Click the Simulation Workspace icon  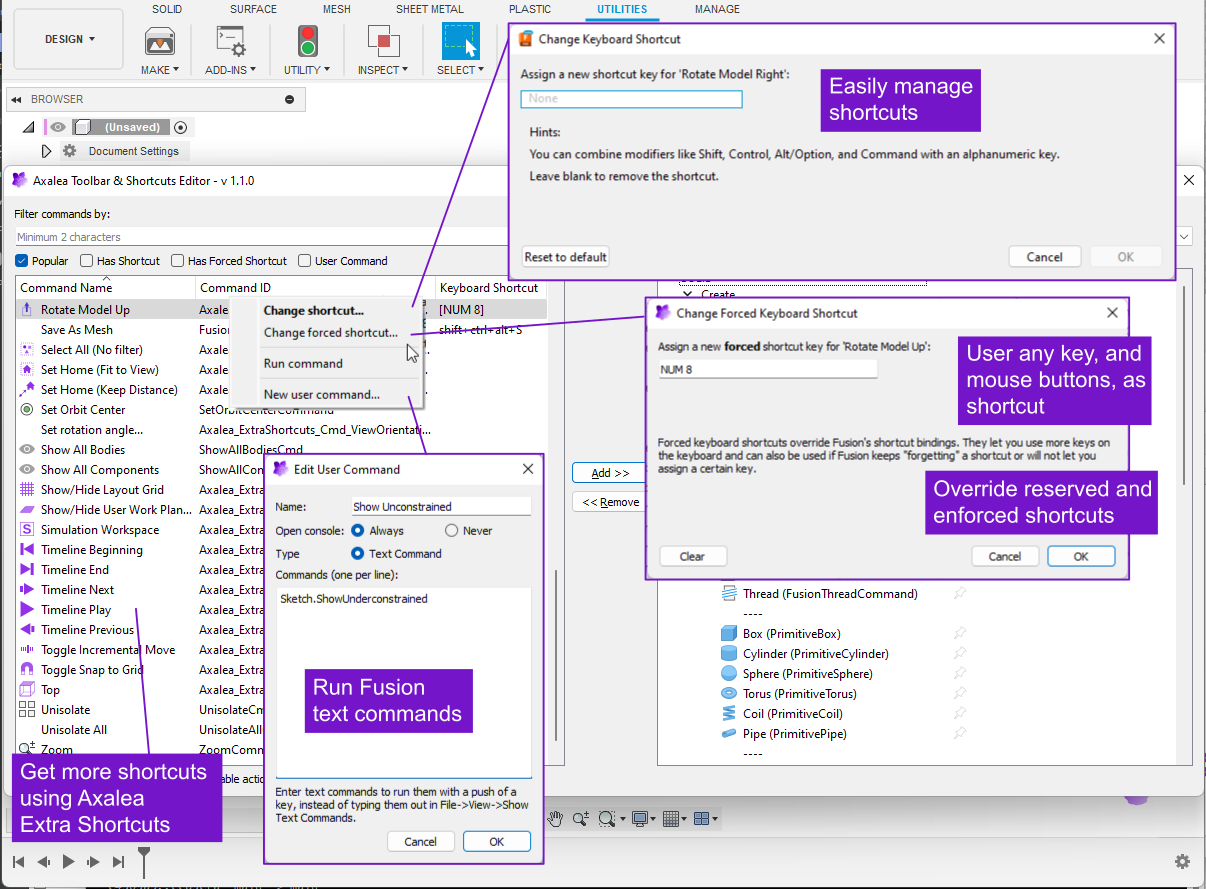coord(27,530)
